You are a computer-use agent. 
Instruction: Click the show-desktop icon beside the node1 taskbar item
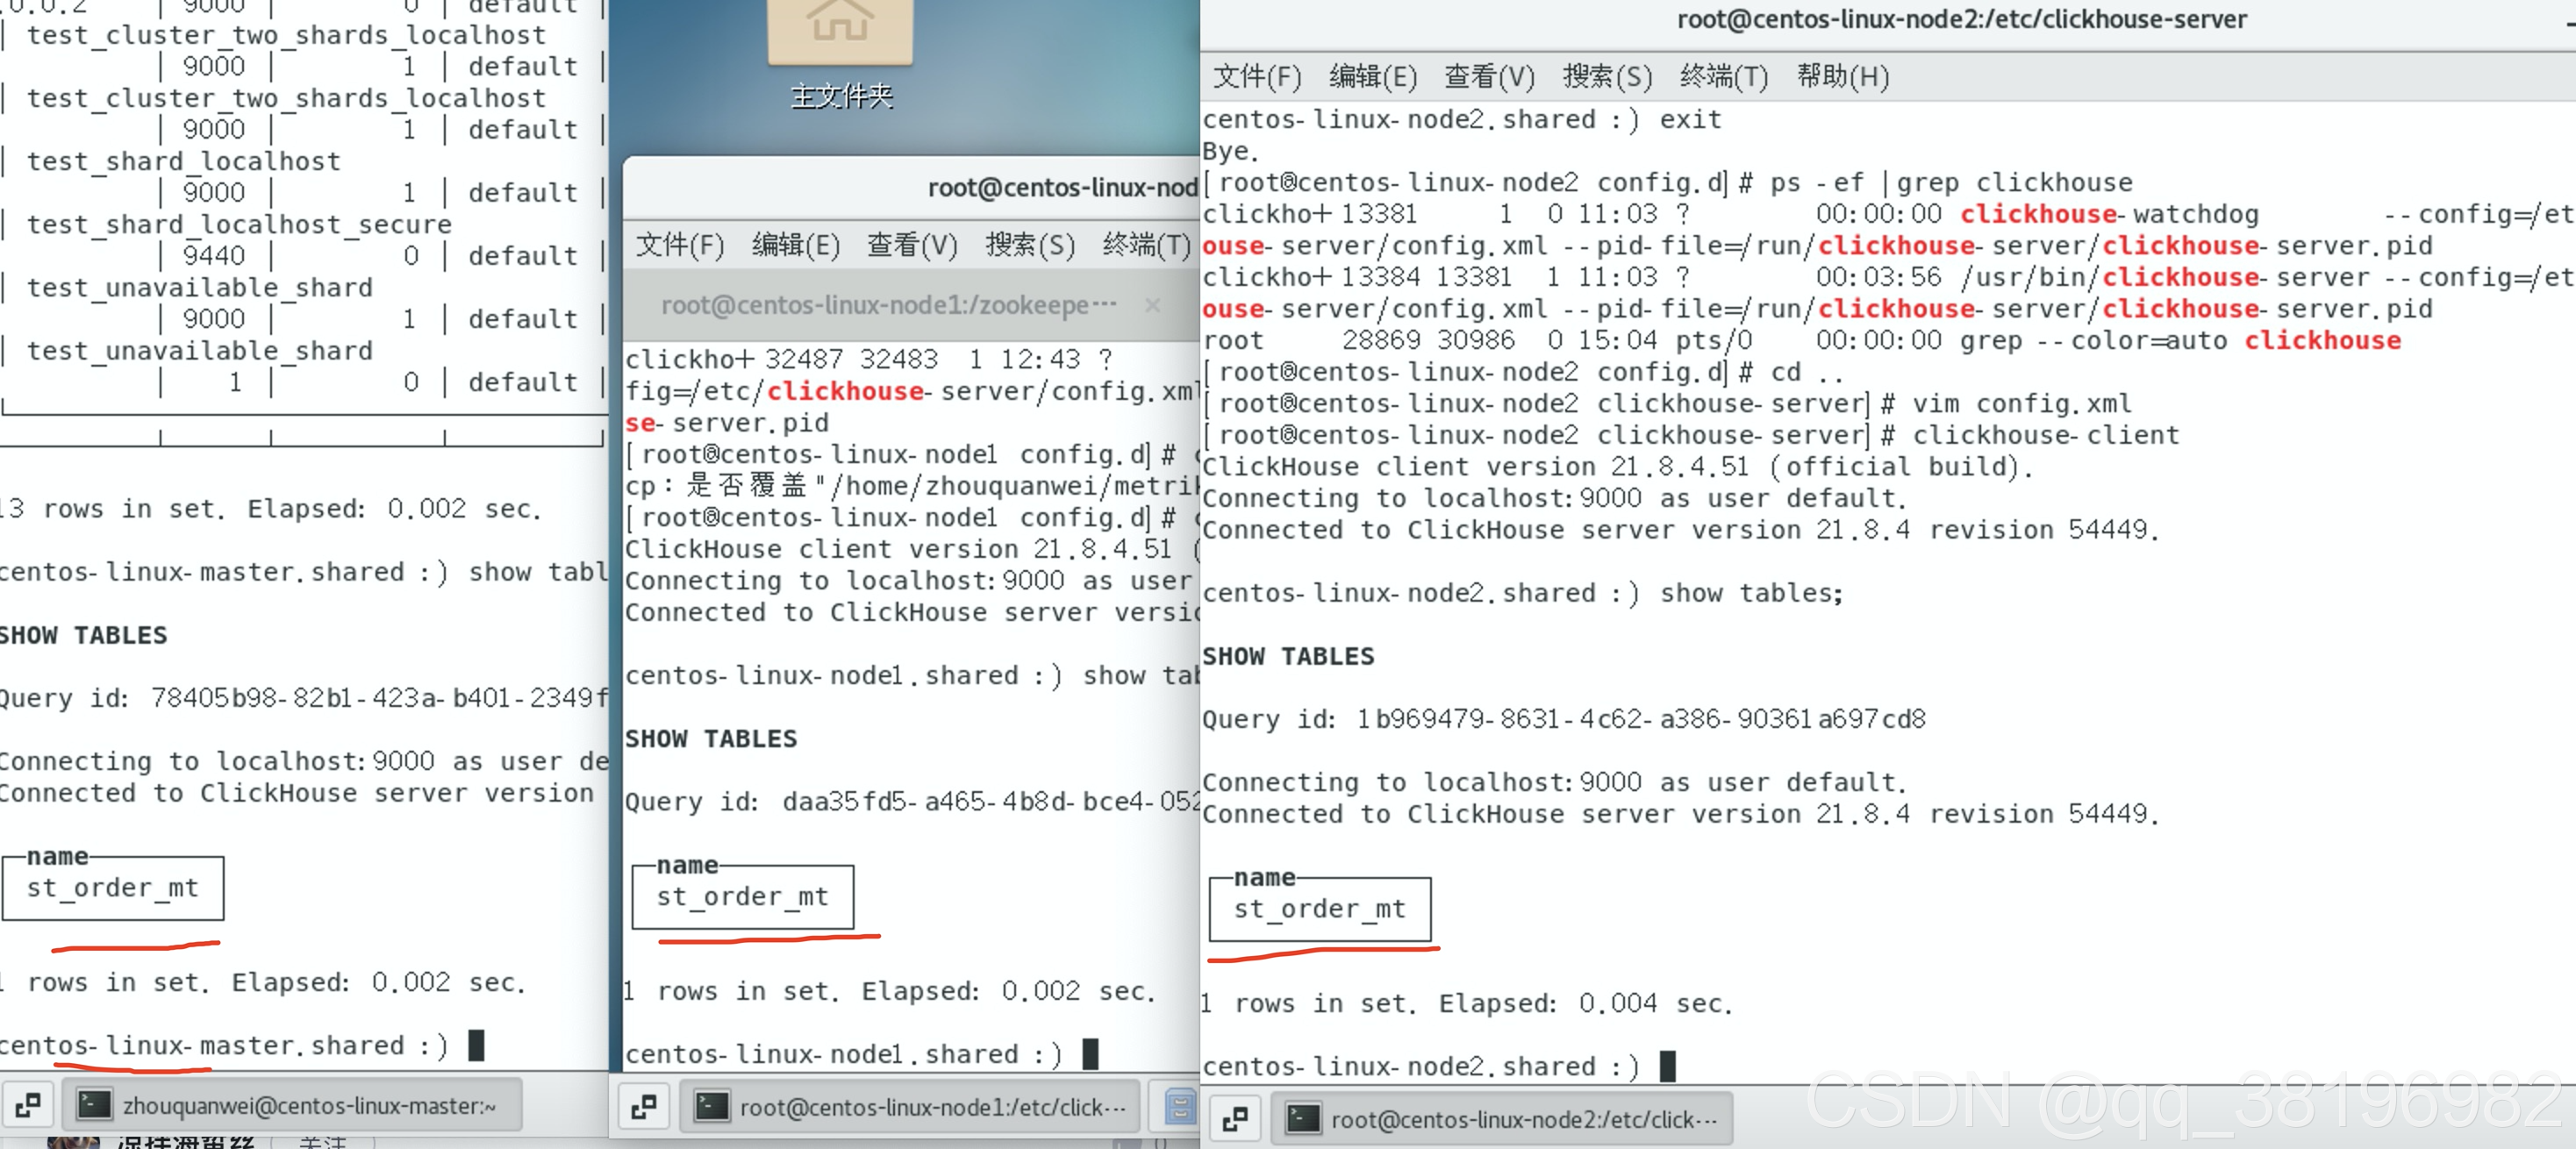click(x=644, y=1106)
